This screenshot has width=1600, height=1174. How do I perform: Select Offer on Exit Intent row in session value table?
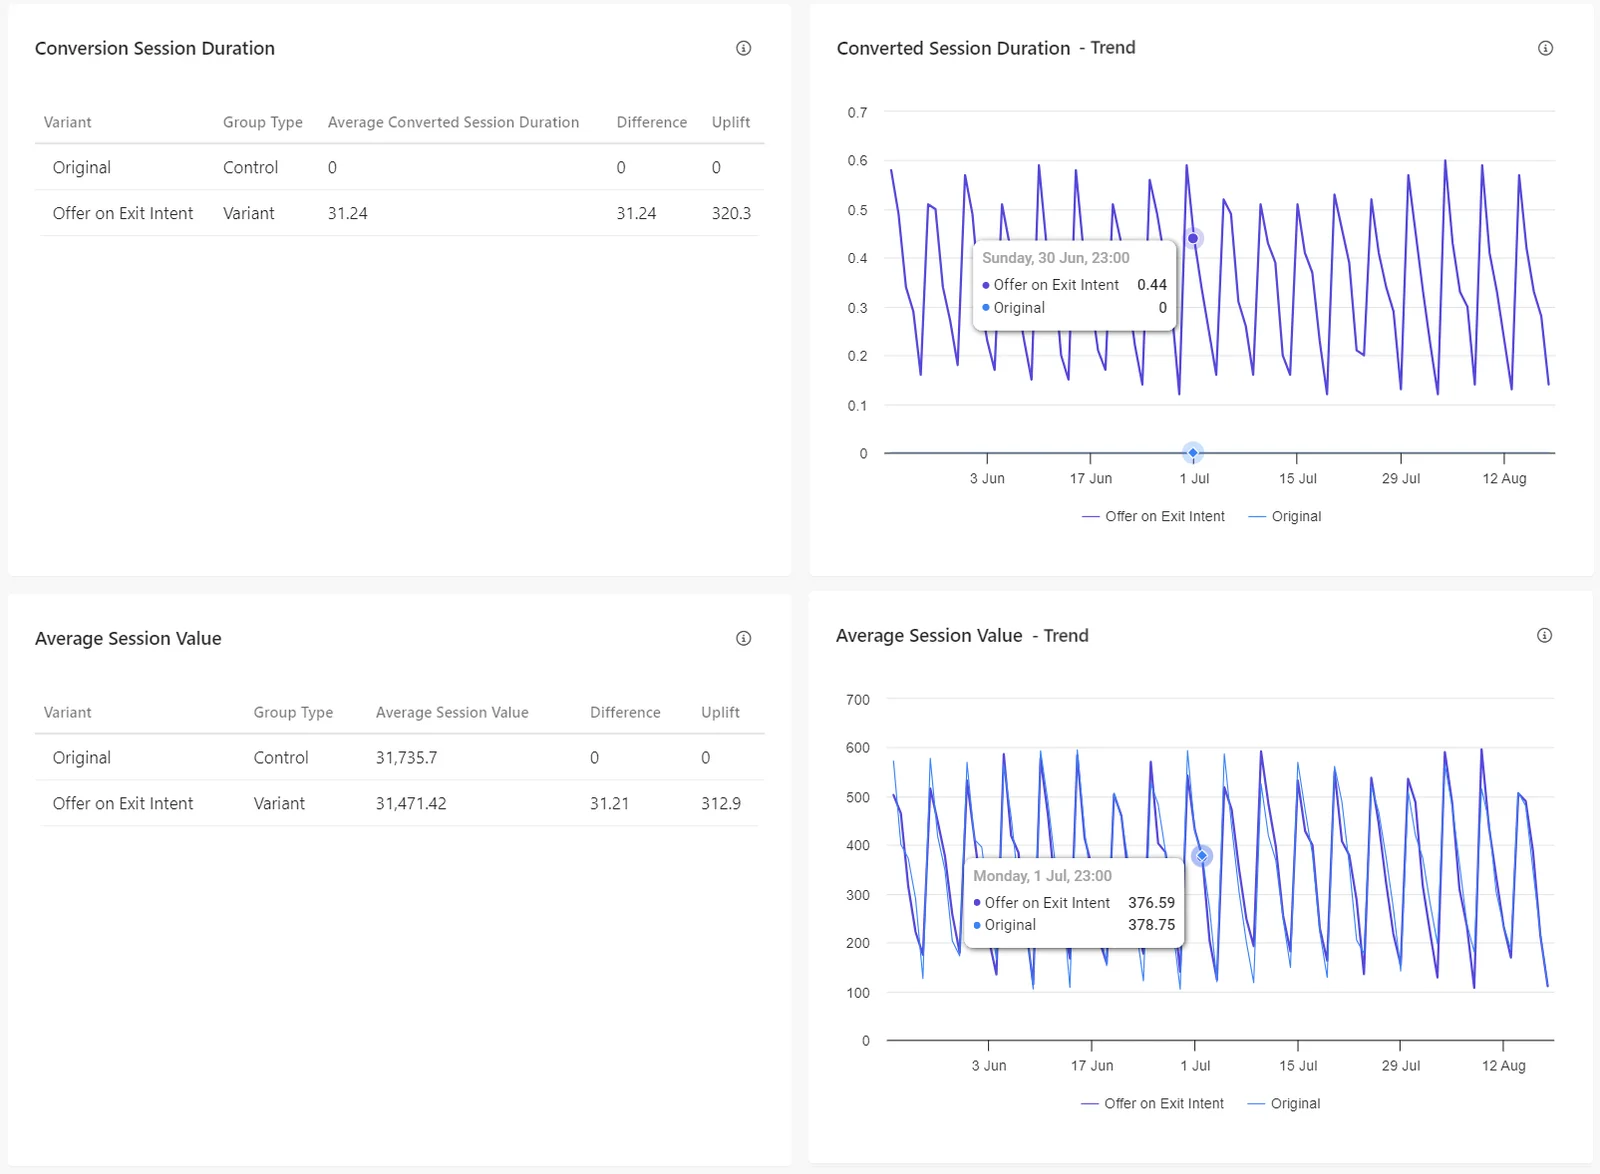coord(400,803)
